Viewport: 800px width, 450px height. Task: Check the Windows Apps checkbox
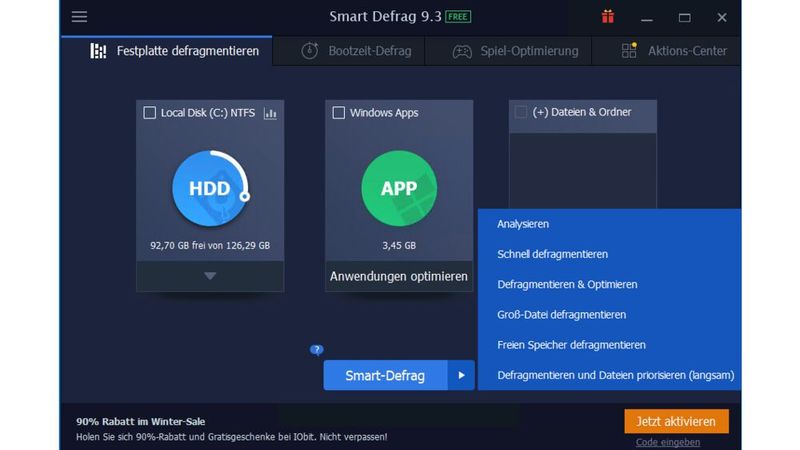pos(338,113)
